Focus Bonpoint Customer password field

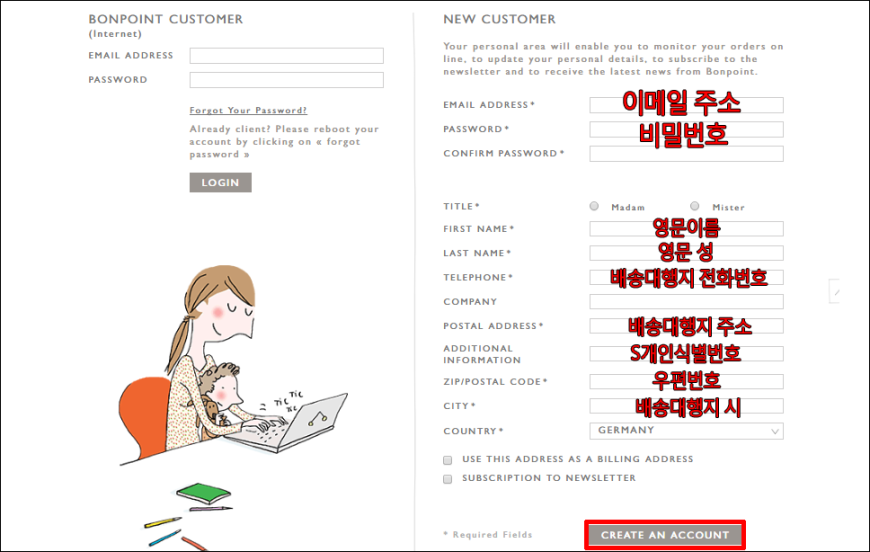[286, 80]
